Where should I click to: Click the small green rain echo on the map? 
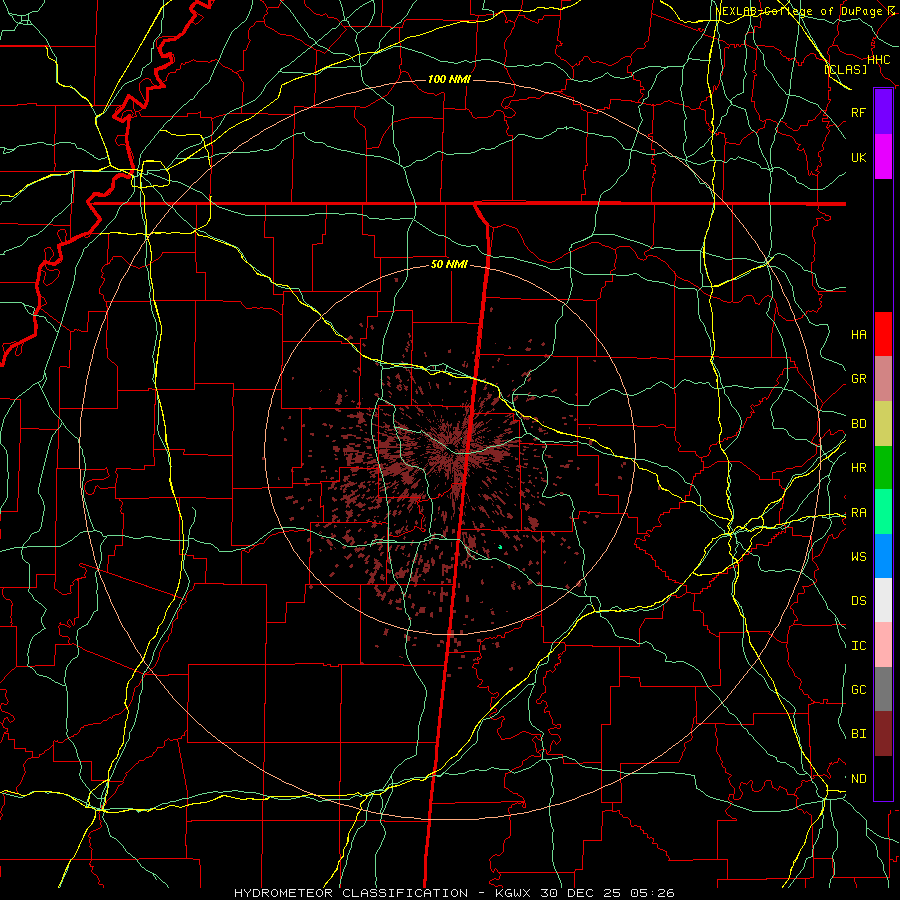click(500, 547)
